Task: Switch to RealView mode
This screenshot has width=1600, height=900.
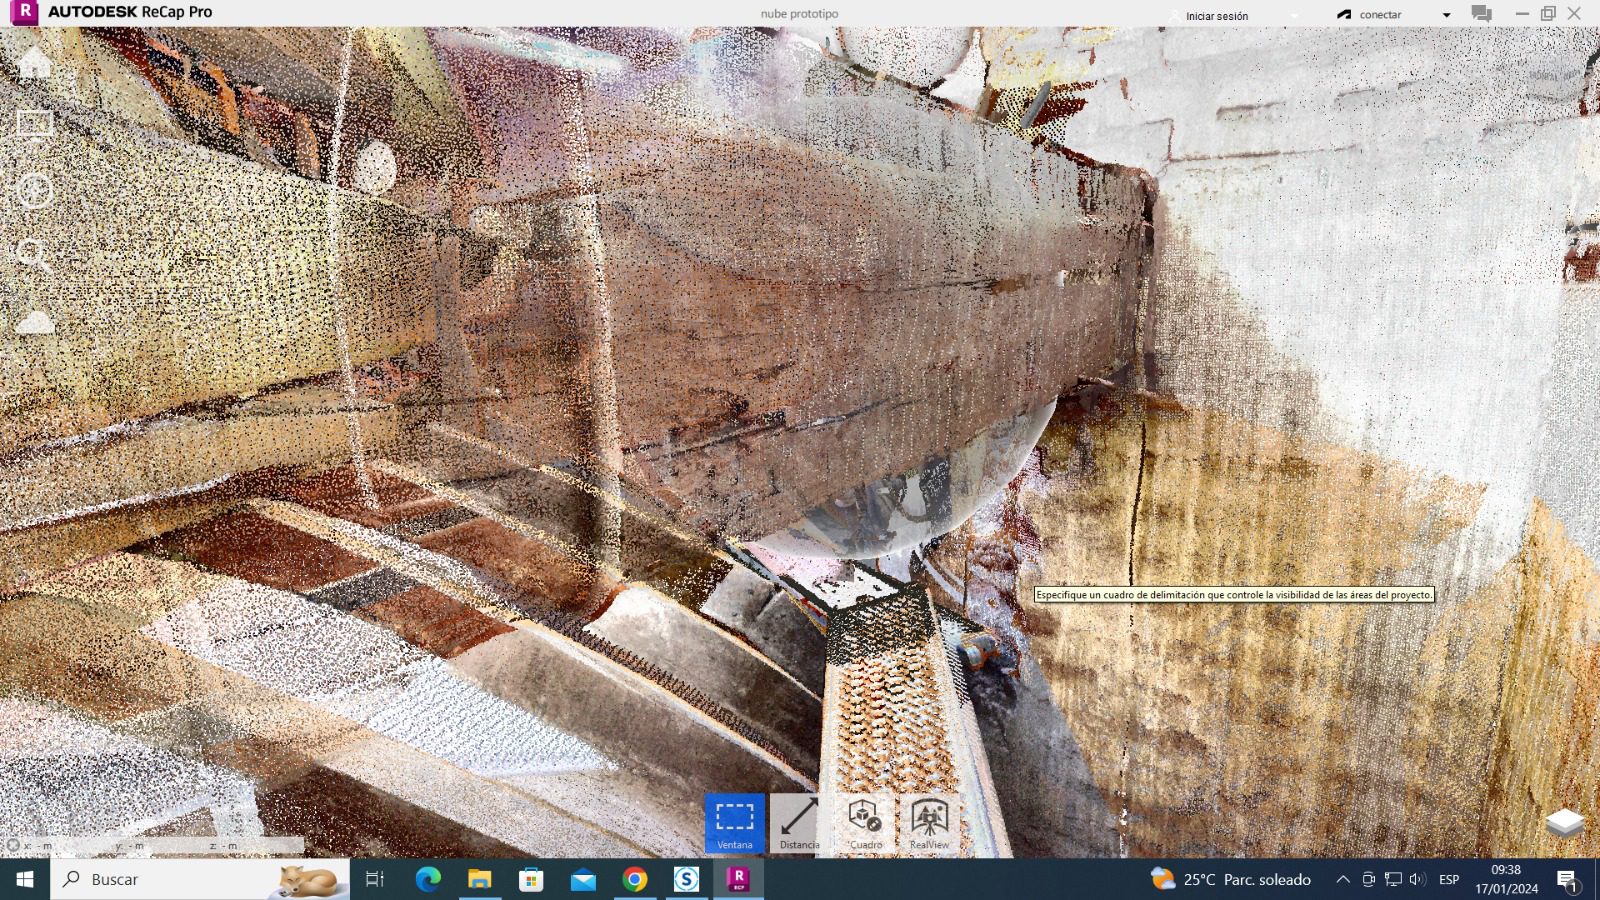Action: [x=929, y=823]
